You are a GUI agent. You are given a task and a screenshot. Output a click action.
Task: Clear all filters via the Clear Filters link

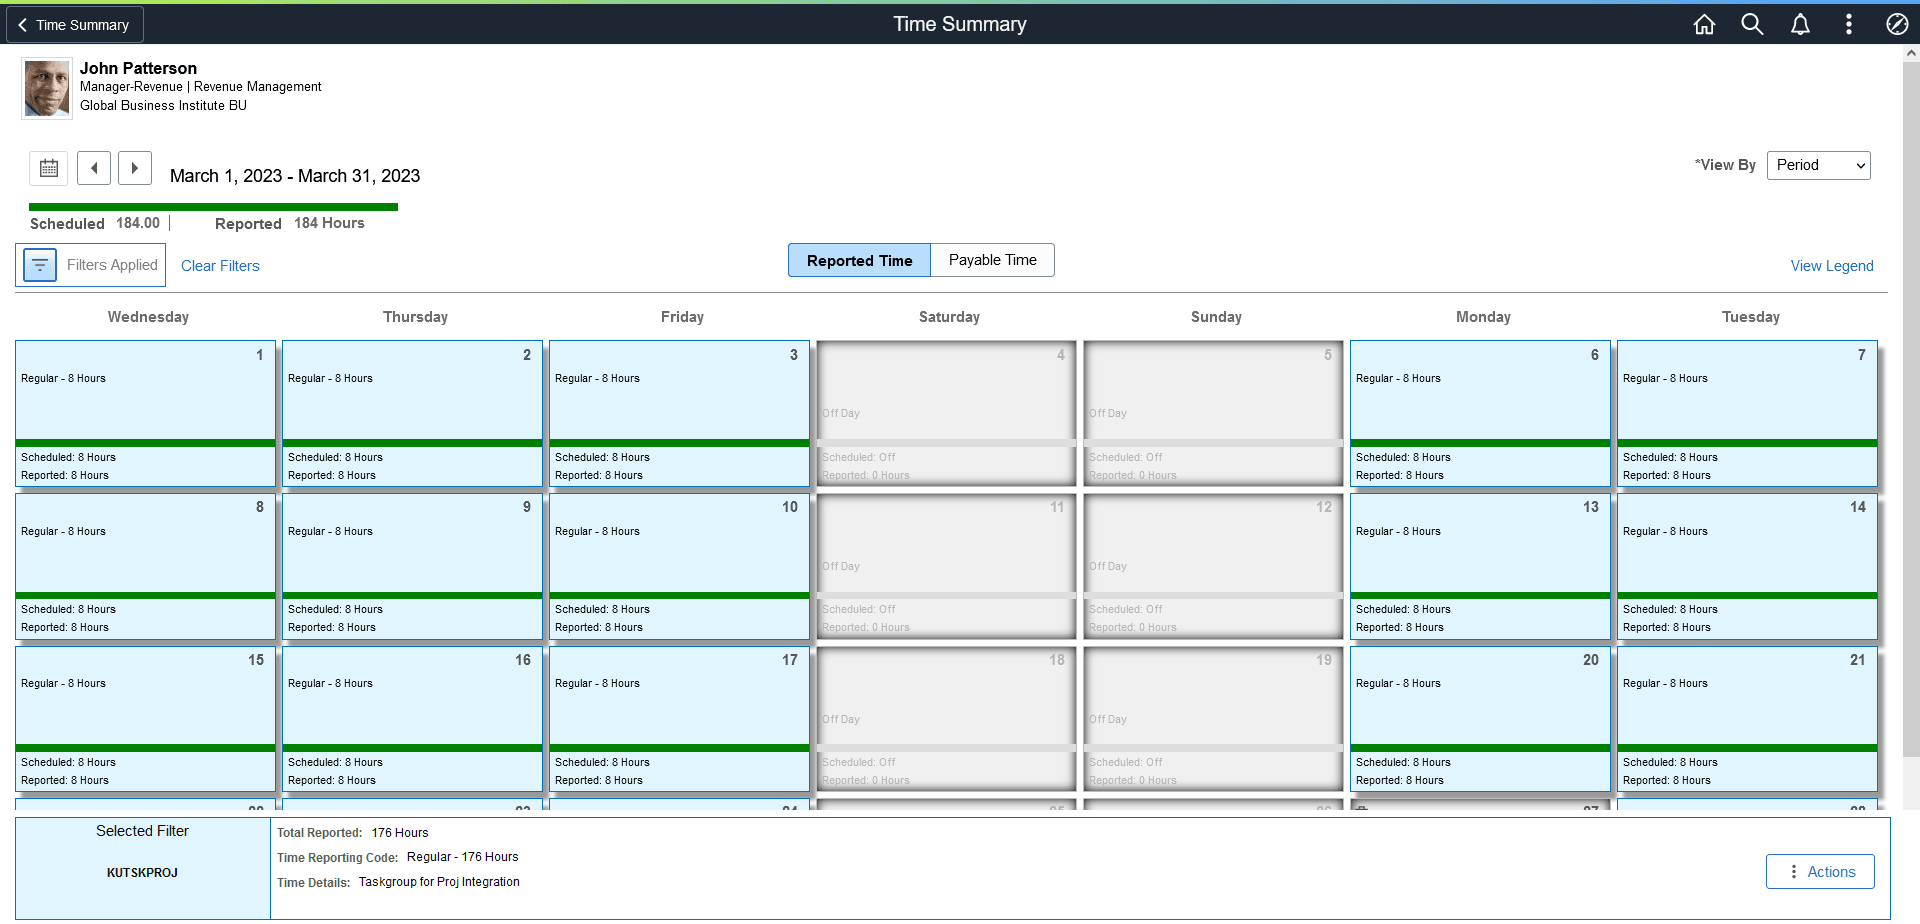220,266
